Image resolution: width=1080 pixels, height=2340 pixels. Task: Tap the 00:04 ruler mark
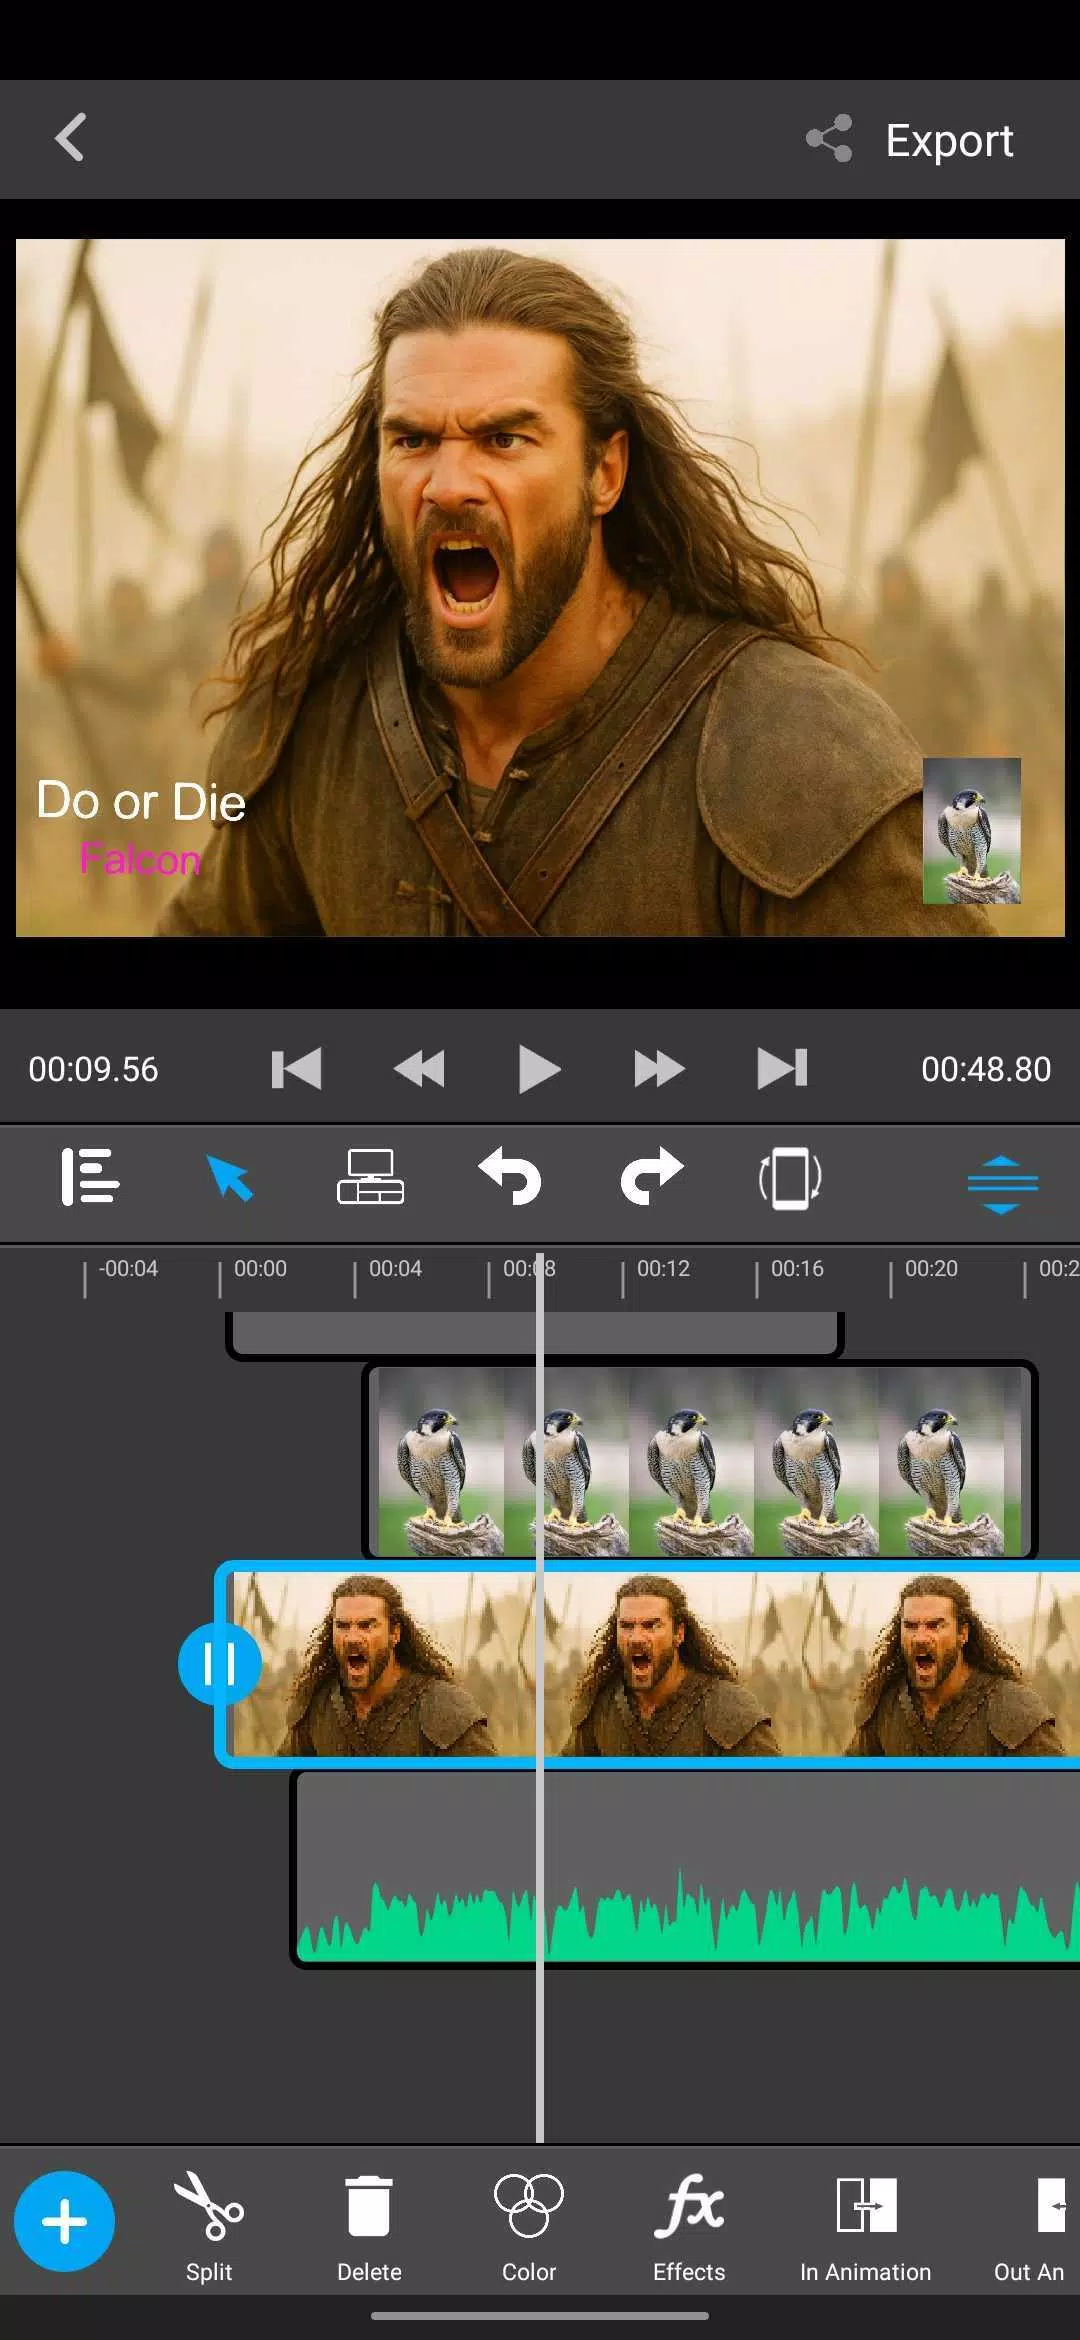pyautogui.click(x=395, y=1268)
